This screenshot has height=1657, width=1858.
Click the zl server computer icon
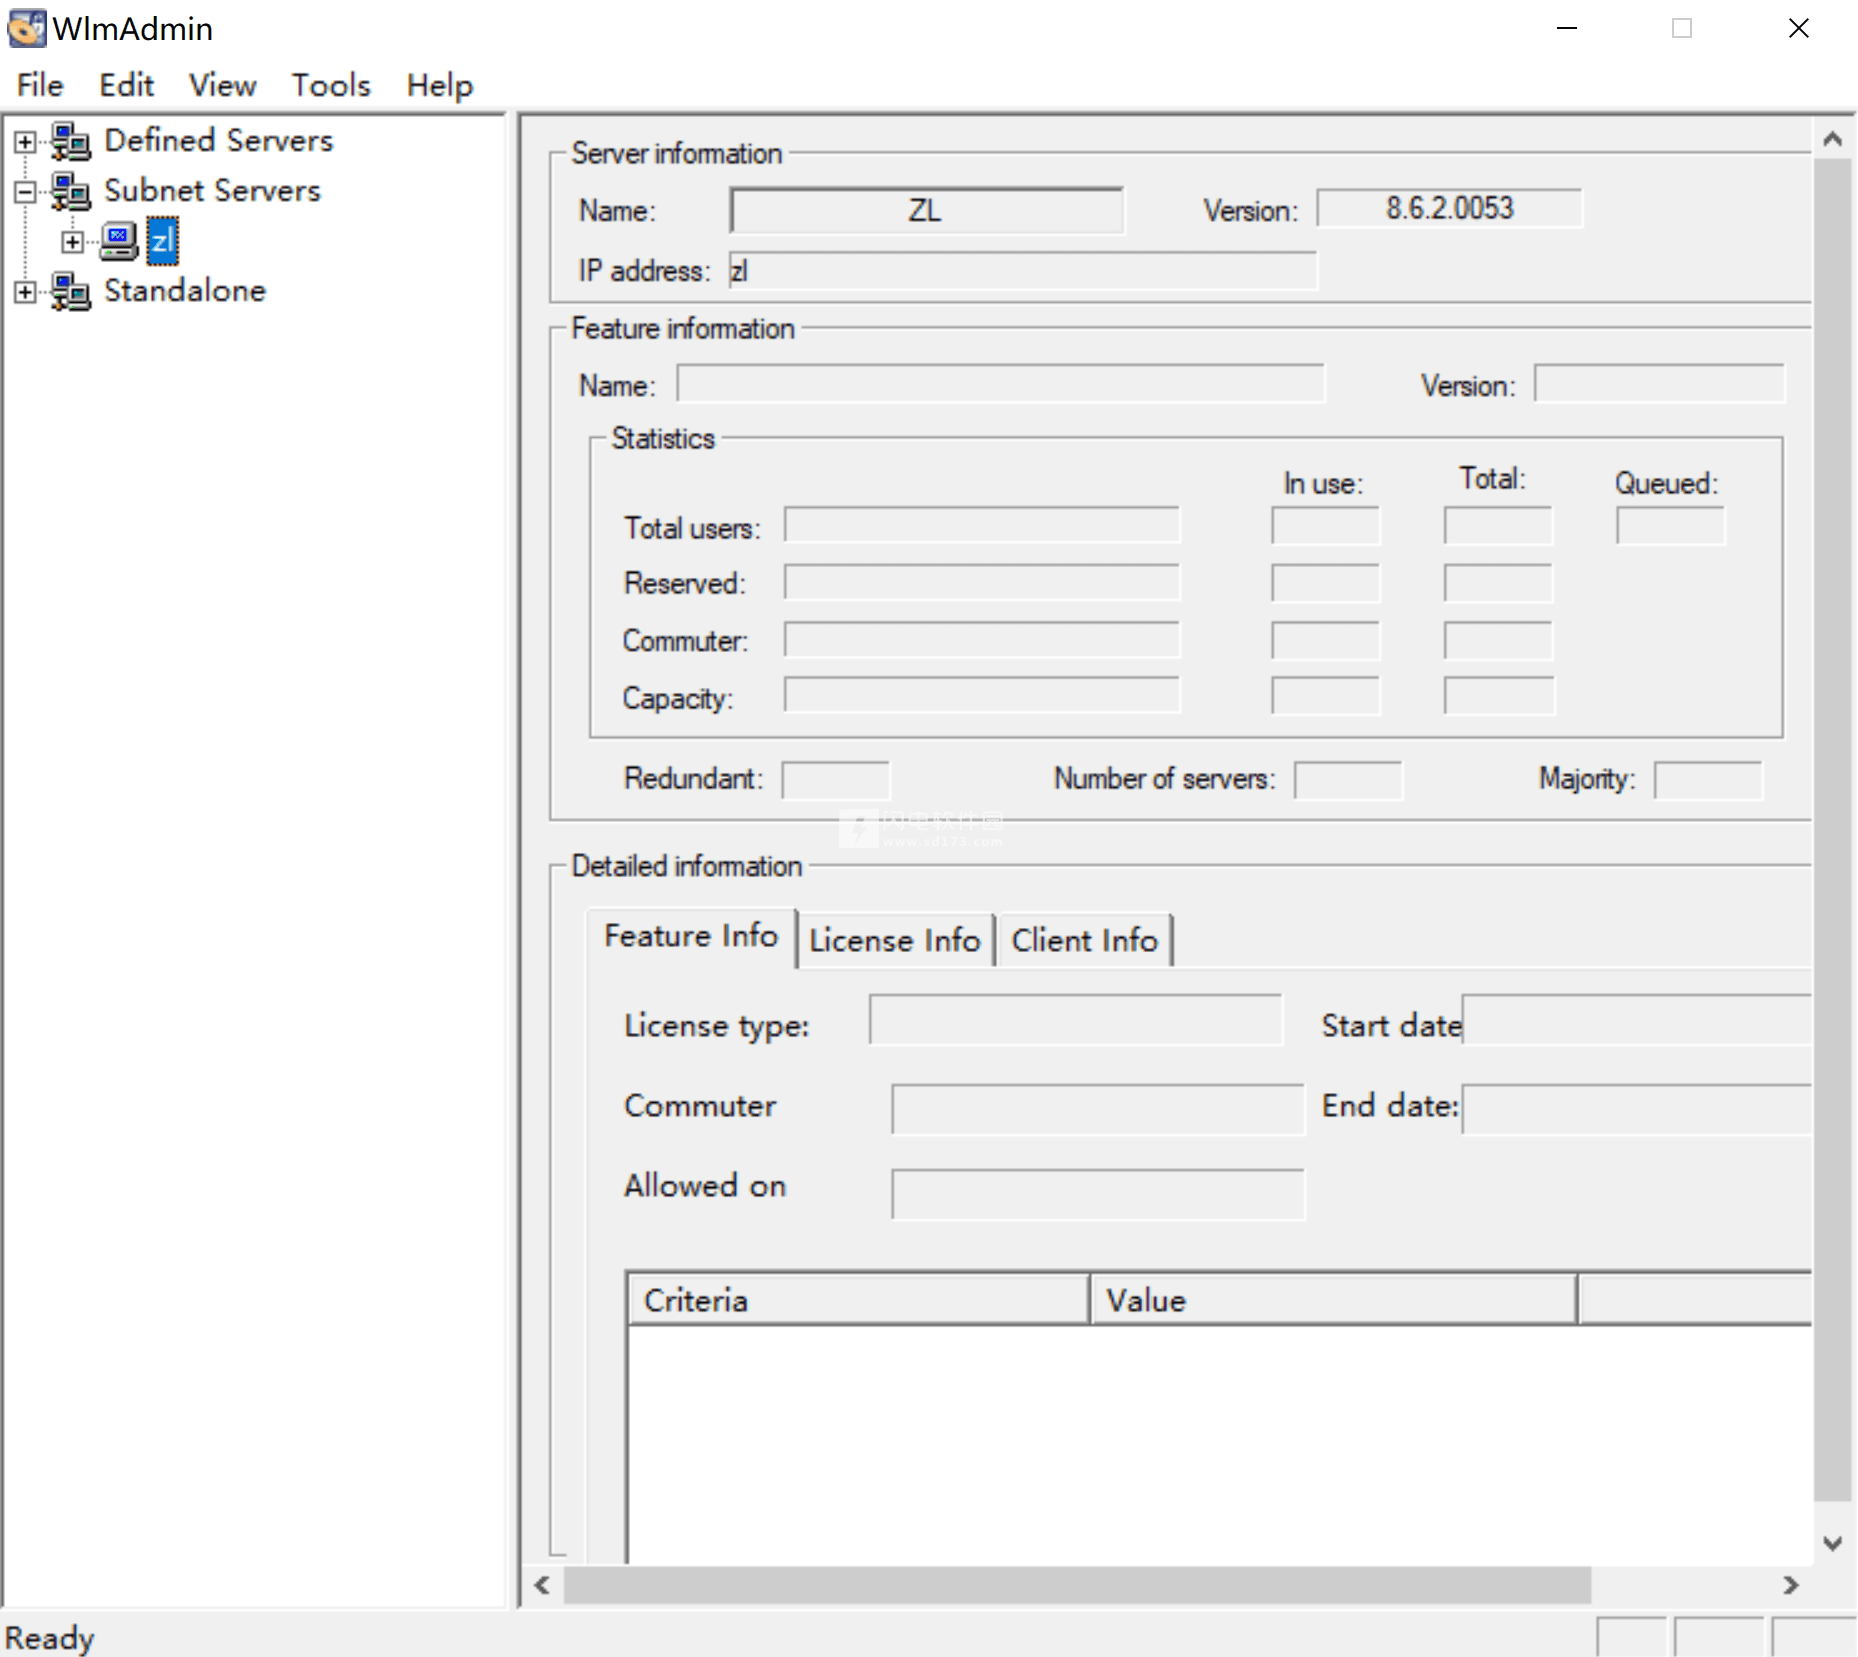119,241
